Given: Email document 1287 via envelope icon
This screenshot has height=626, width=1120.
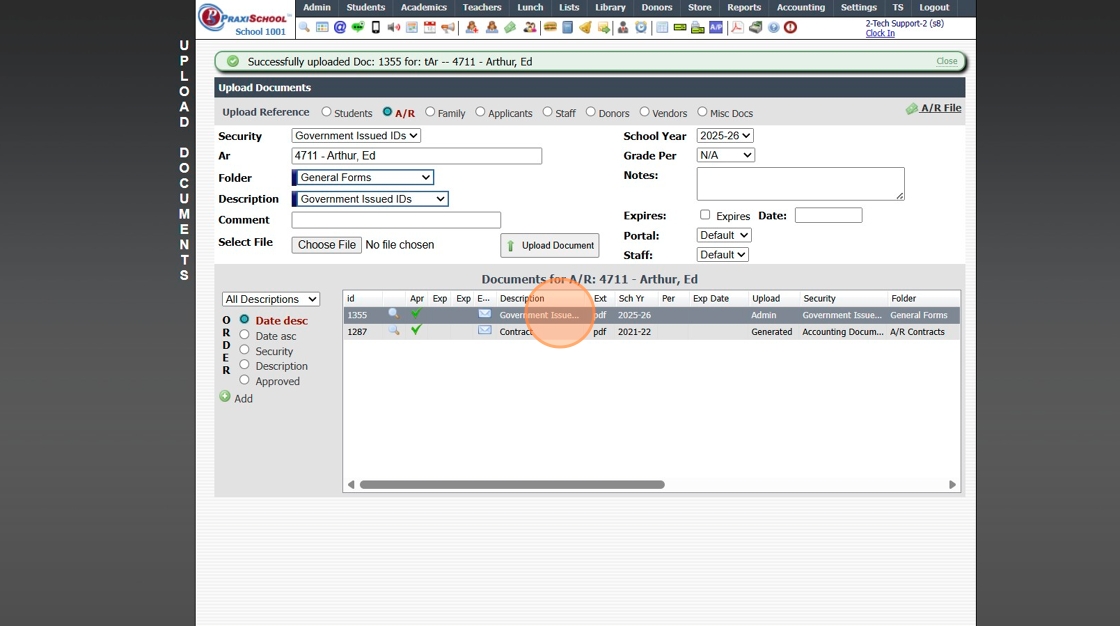Looking at the screenshot, I should (x=484, y=330).
